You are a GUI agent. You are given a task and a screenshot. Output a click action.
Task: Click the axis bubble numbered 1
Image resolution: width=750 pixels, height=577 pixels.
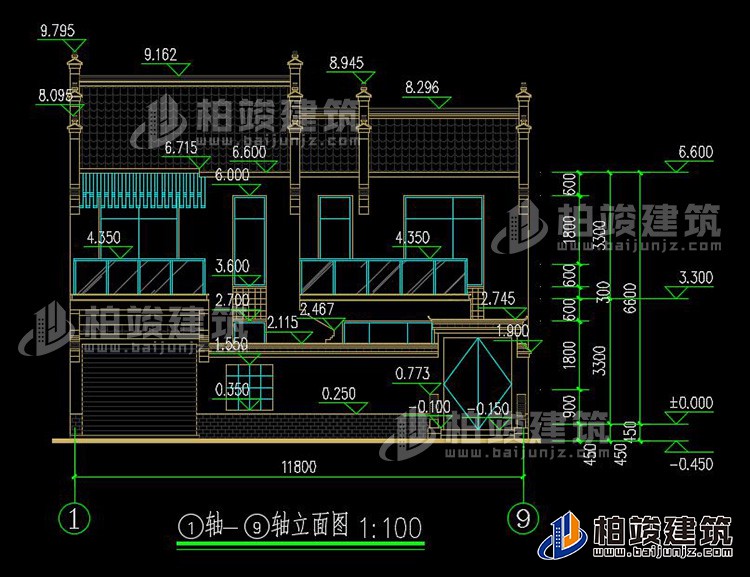(75, 518)
